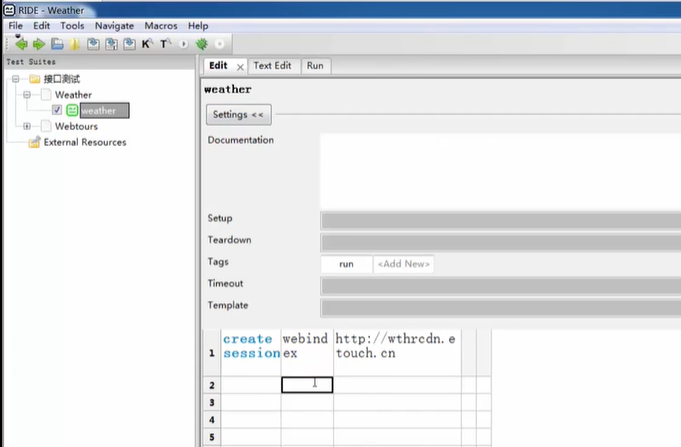681x447 pixels.
Task: Collapse the Weather suite tree node
Action: [27, 95]
